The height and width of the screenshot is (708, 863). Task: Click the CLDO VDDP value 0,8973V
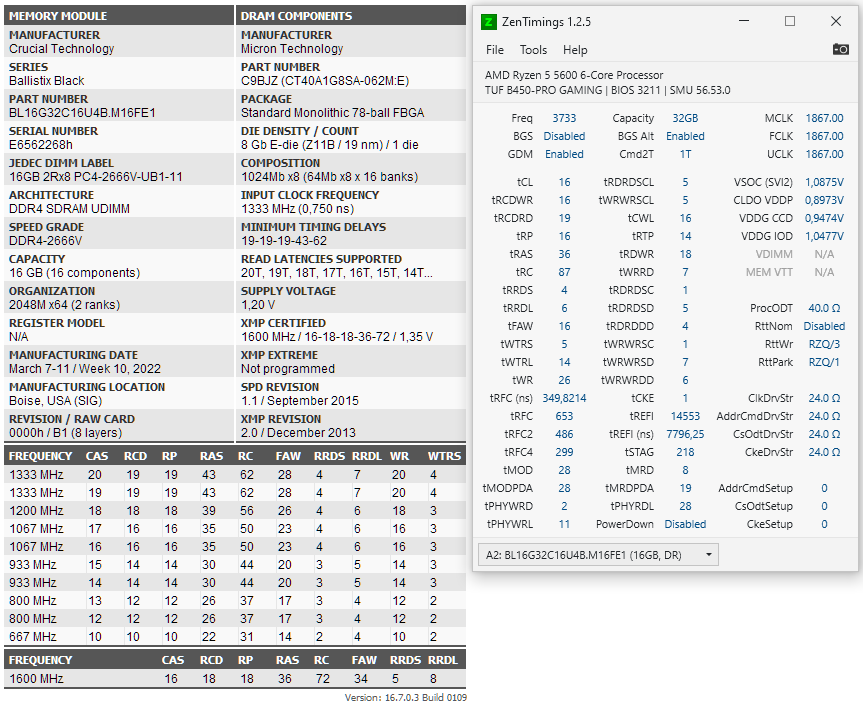click(824, 200)
